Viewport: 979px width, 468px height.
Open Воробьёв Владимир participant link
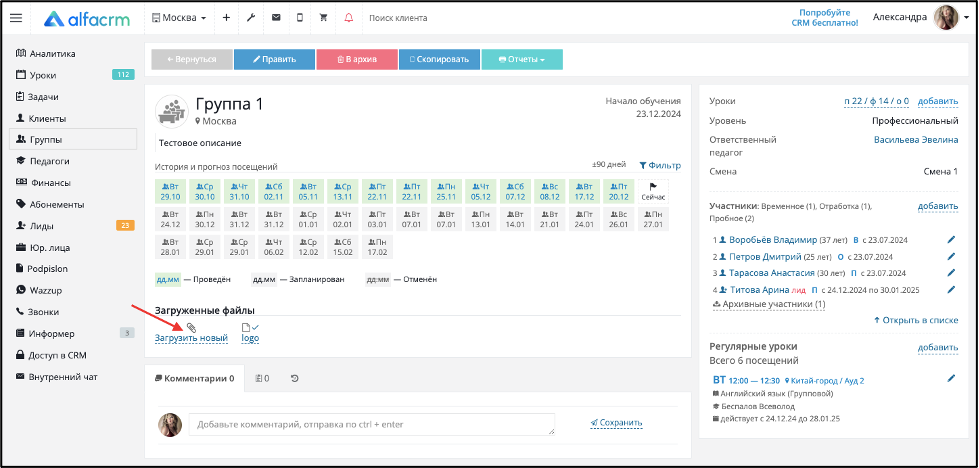(x=773, y=240)
